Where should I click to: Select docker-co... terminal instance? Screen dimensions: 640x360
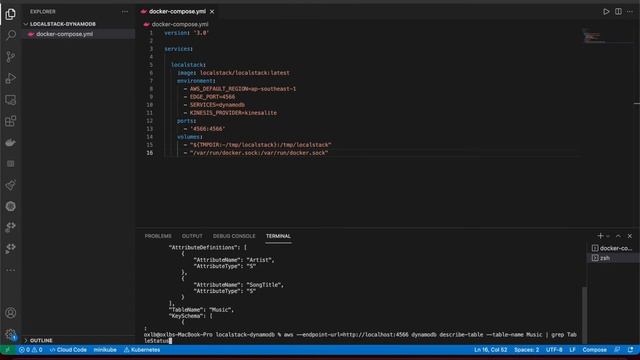(x=612, y=248)
